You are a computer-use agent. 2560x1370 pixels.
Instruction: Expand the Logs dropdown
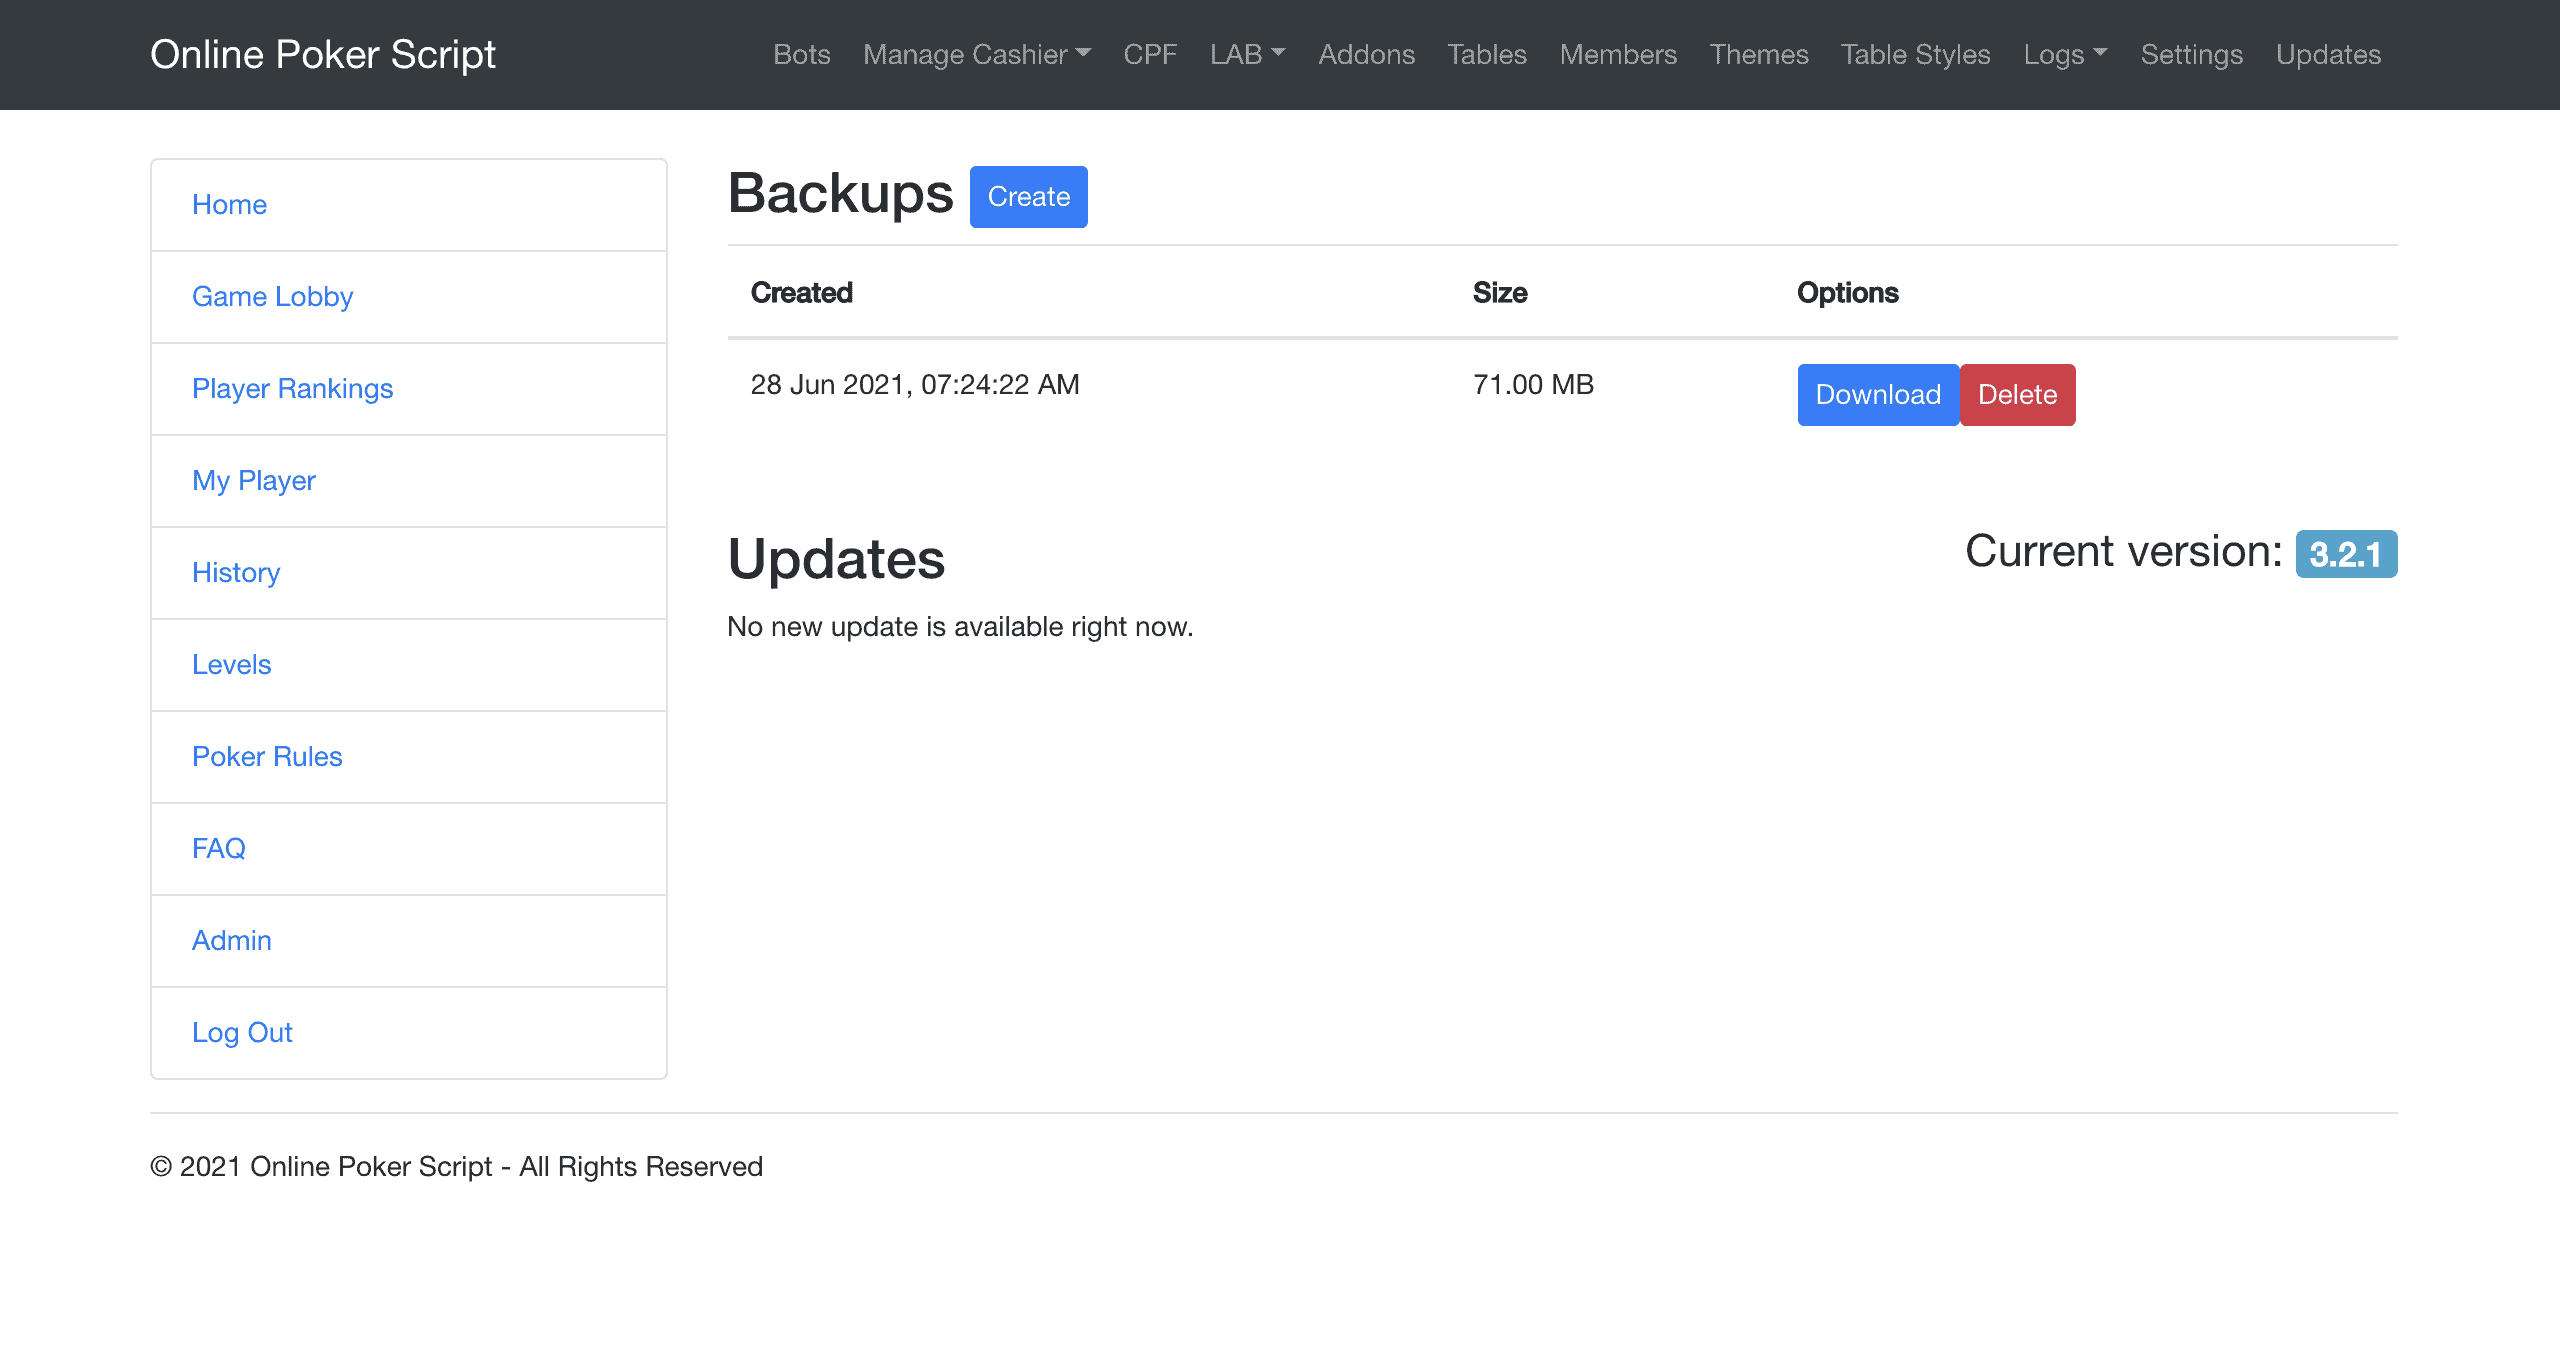[x=2064, y=54]
